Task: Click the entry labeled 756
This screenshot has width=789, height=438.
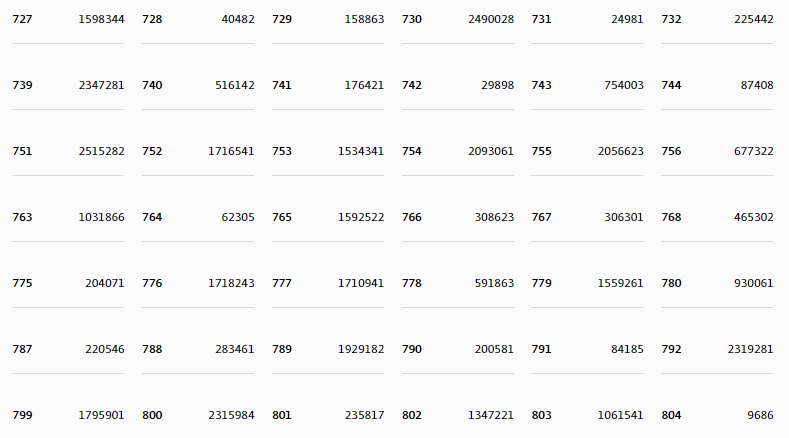Action: pyautogui.click(x=717, y=152)
